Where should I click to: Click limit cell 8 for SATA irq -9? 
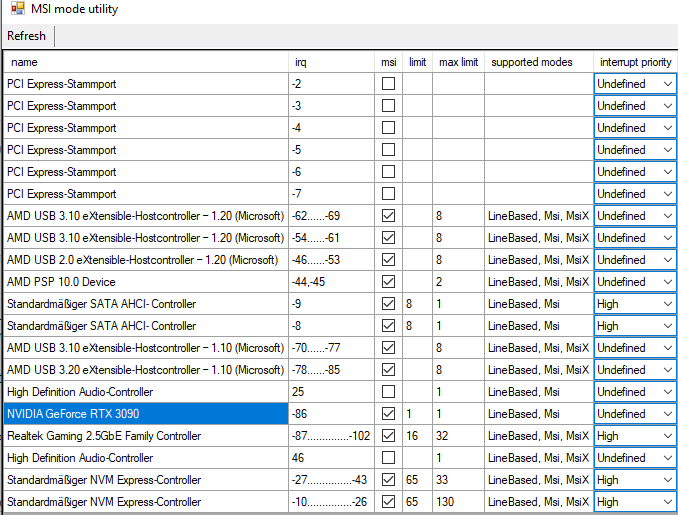[417, 304]
